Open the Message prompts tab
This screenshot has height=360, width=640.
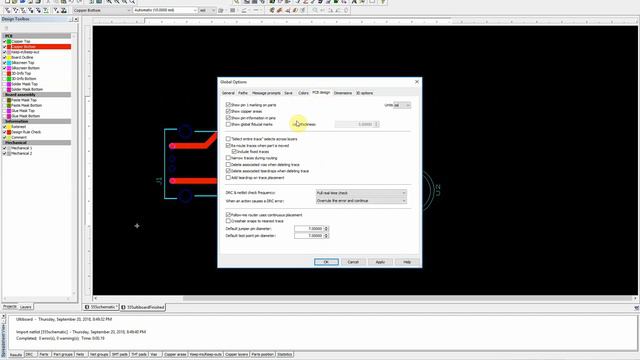tap(266, 93)
